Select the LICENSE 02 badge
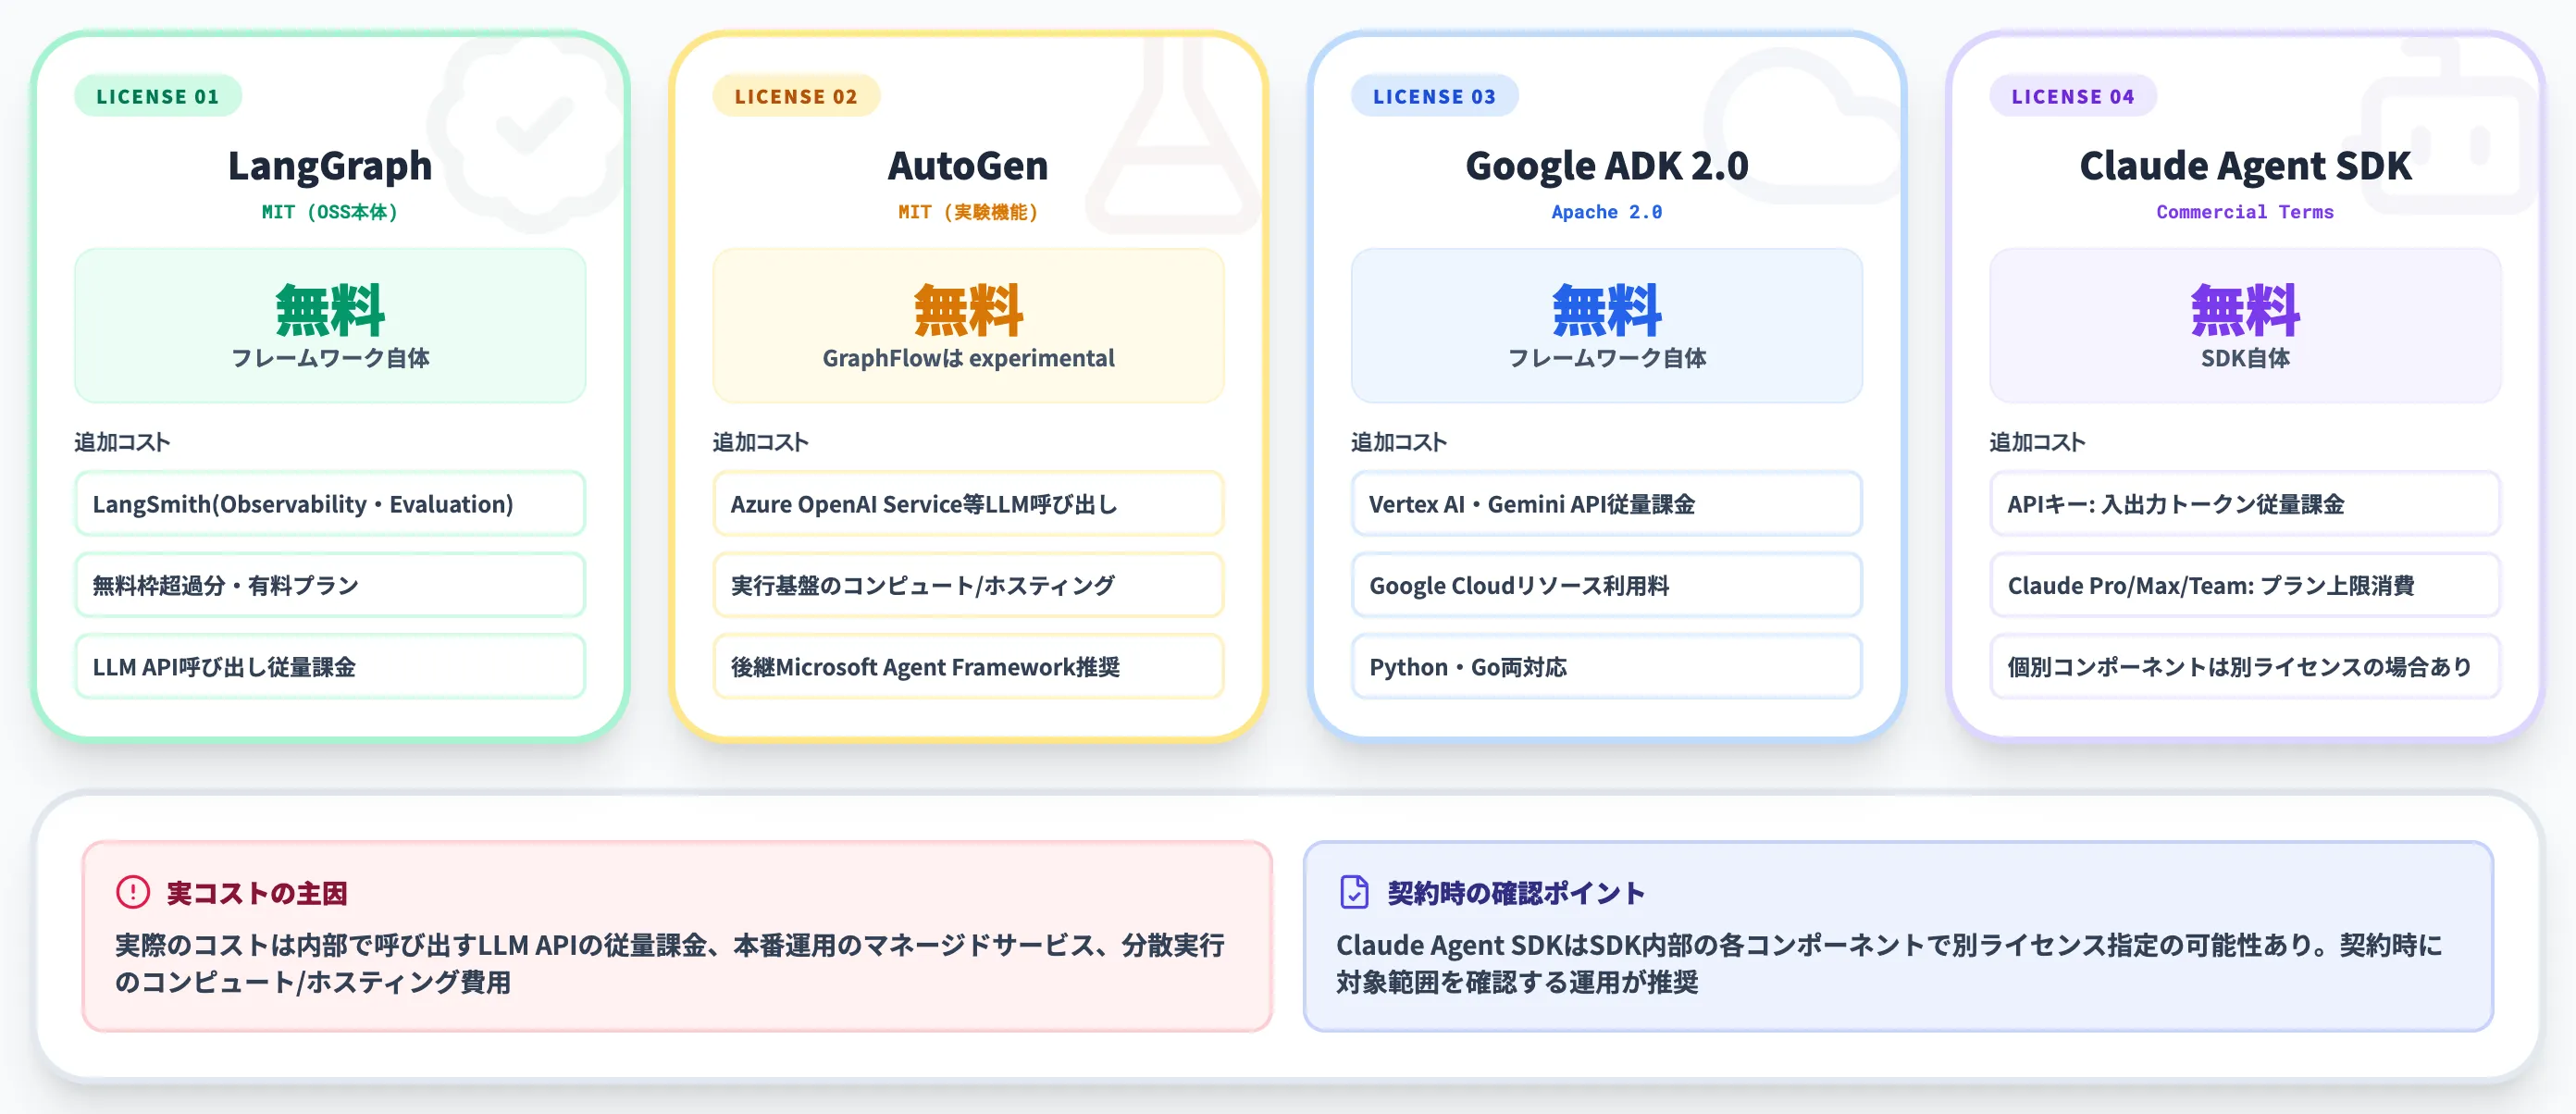The height and width of the screenshot is (1114, 2576). click(796, 96)
